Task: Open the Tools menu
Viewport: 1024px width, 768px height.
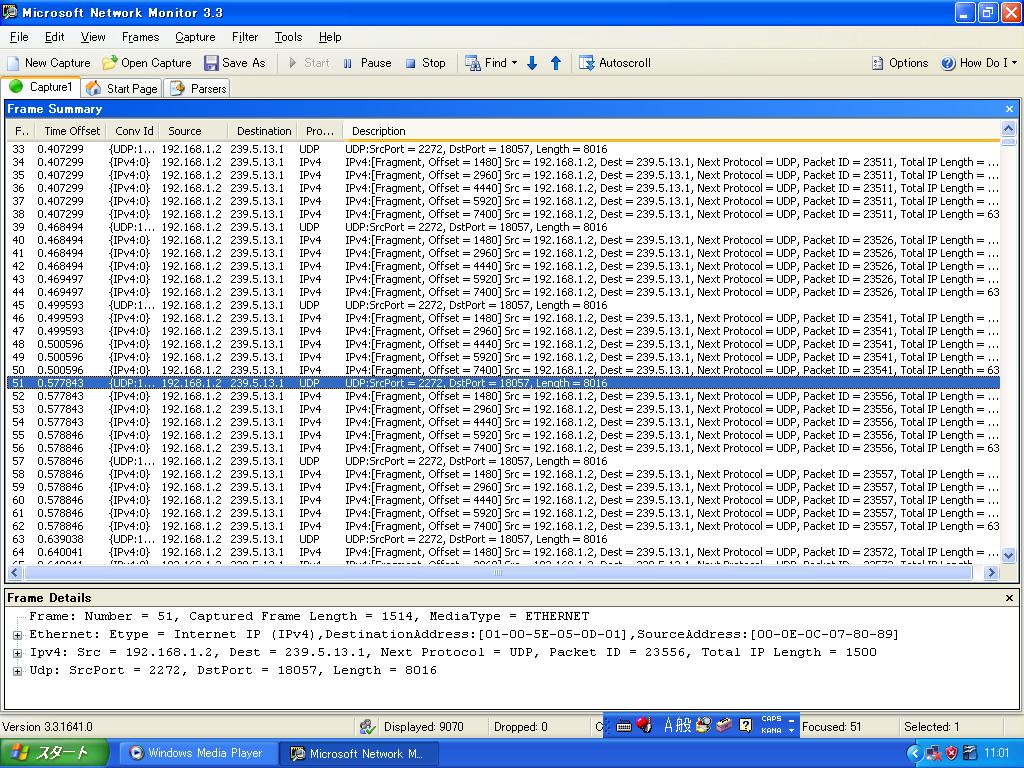Action: (x=288, y=37)
